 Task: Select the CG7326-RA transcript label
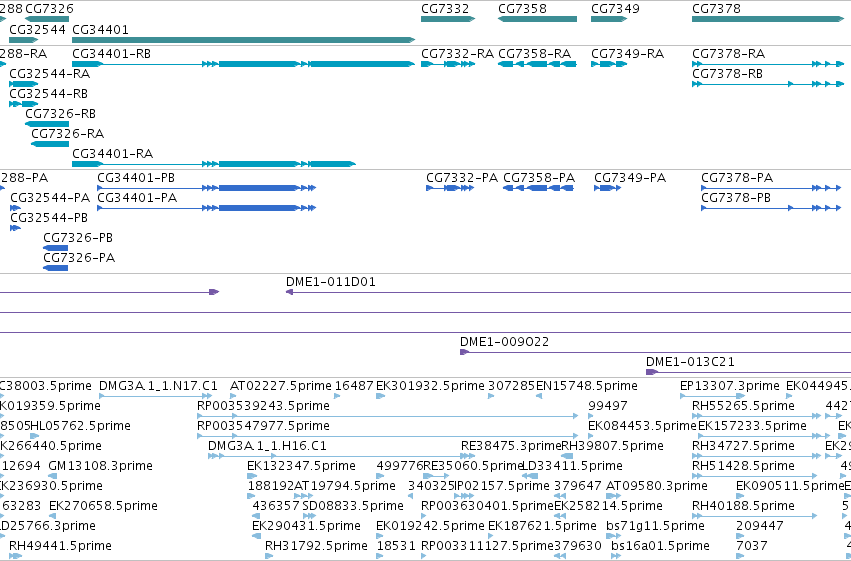[67, 133]
